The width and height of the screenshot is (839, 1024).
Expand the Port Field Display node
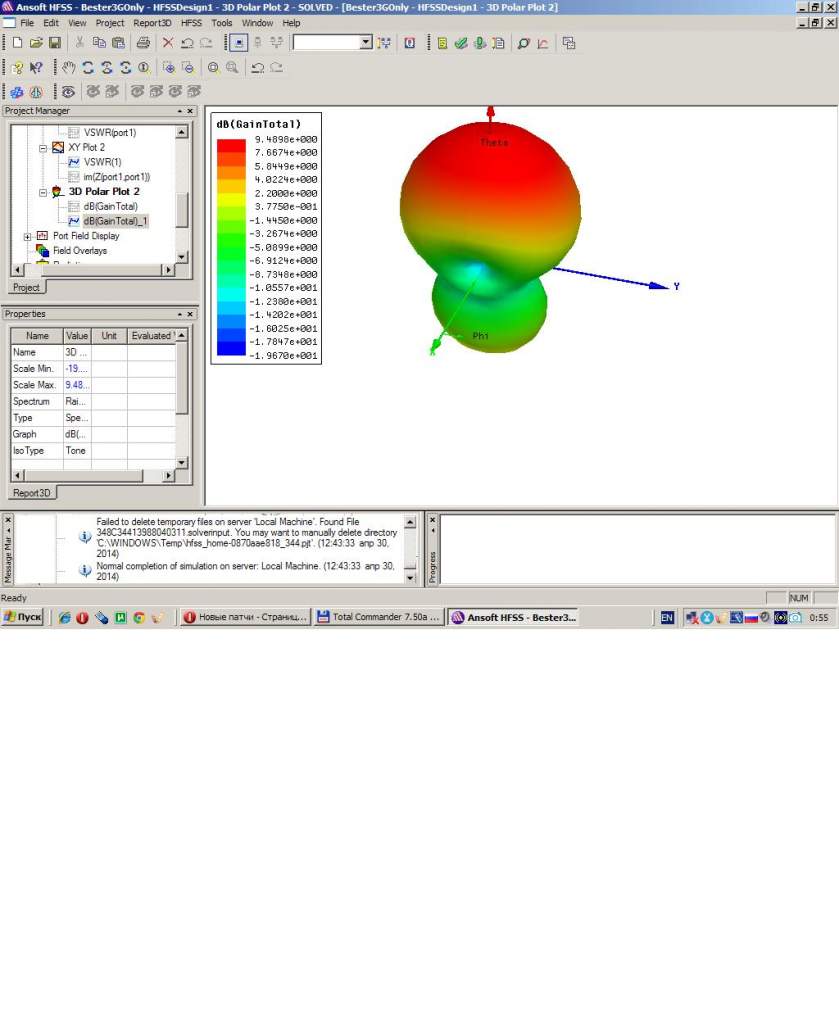click(x=27, y=236)
